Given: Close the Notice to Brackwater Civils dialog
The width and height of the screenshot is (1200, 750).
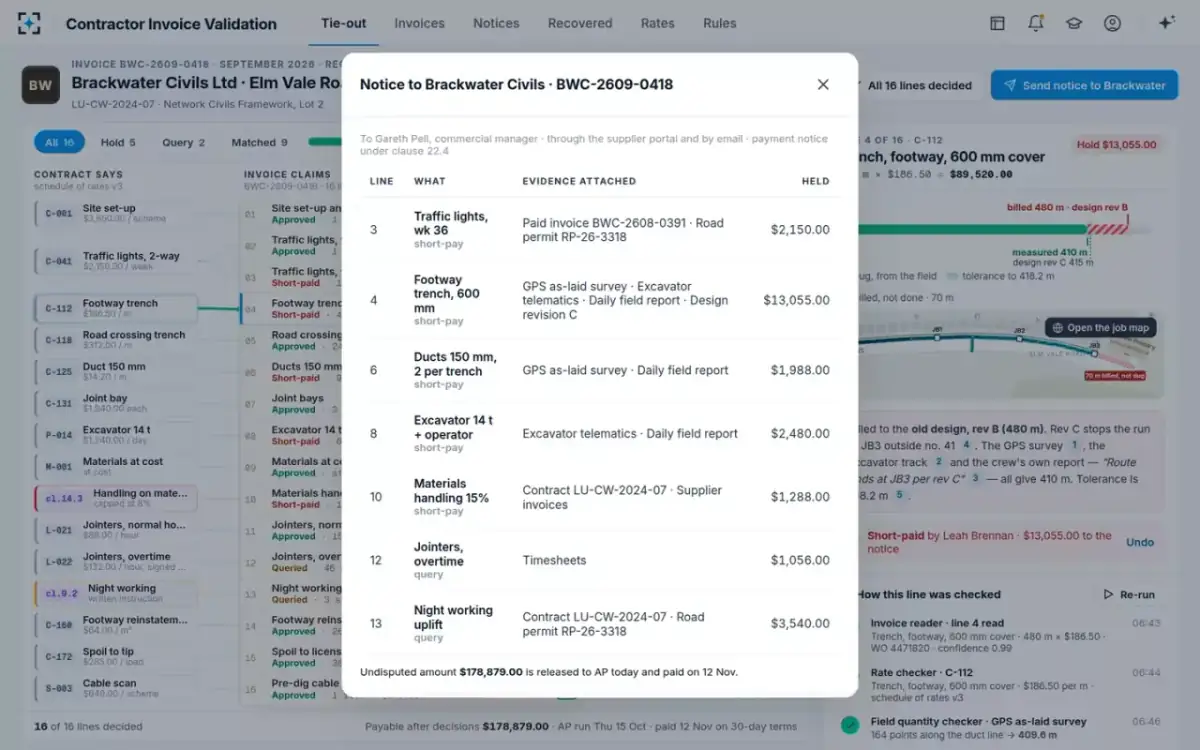Looking at the screenshot, I should (x=823, y=85).
